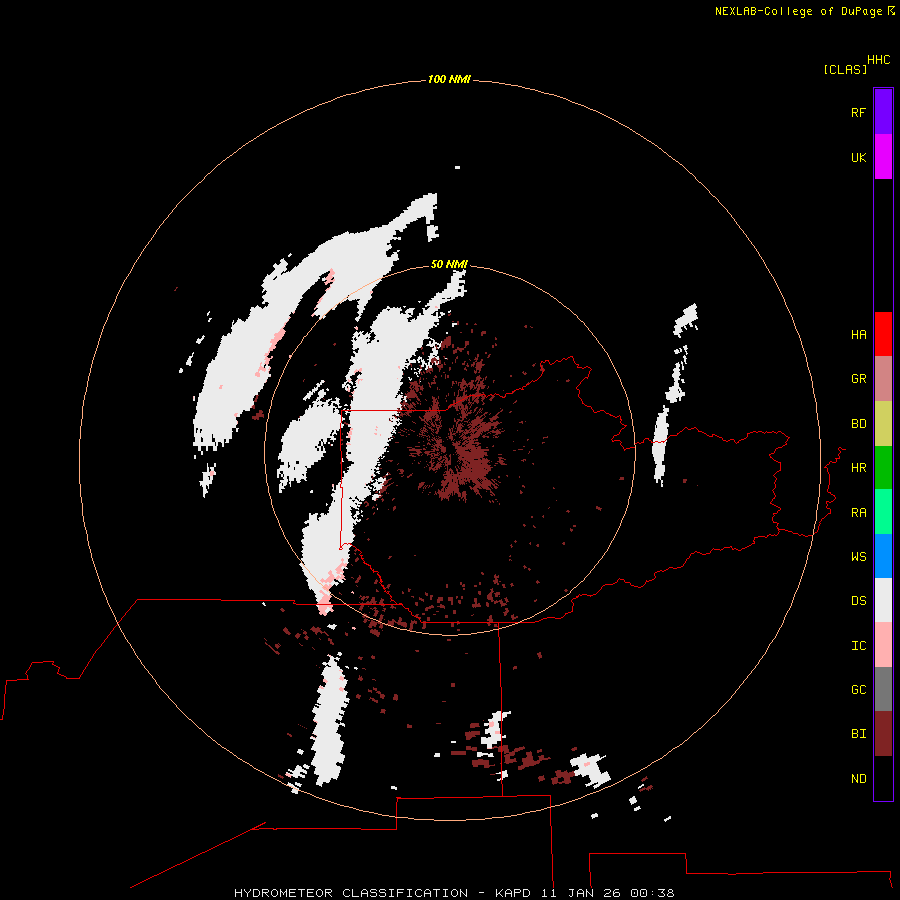
Task: Click the BI legend label
Action: click(858, 734)
